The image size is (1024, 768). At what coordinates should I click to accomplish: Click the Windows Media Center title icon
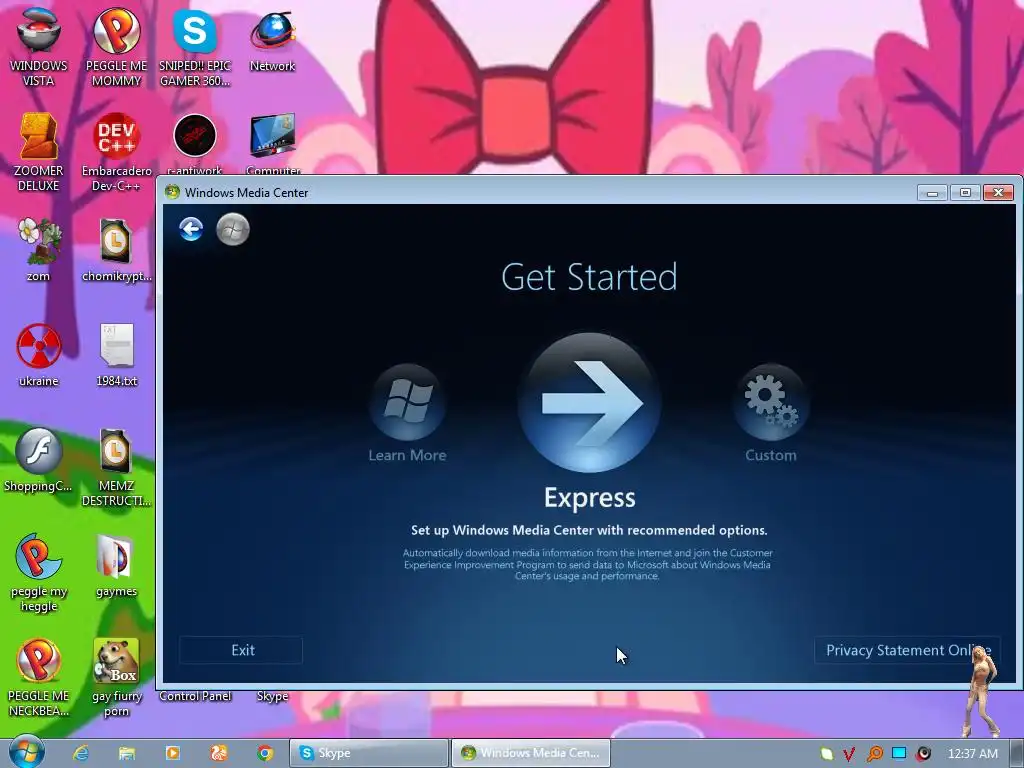coord(172,192)
